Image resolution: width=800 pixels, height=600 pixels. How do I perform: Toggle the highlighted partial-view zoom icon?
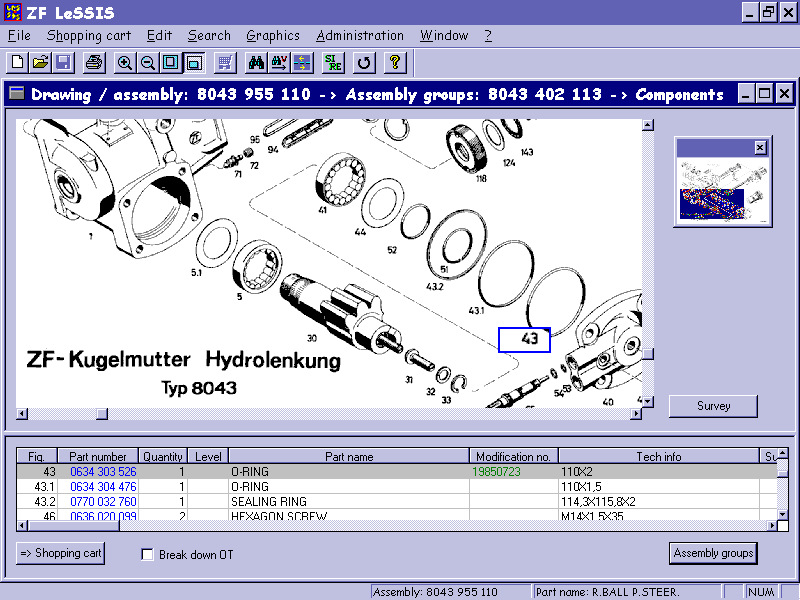coord(193,62)
